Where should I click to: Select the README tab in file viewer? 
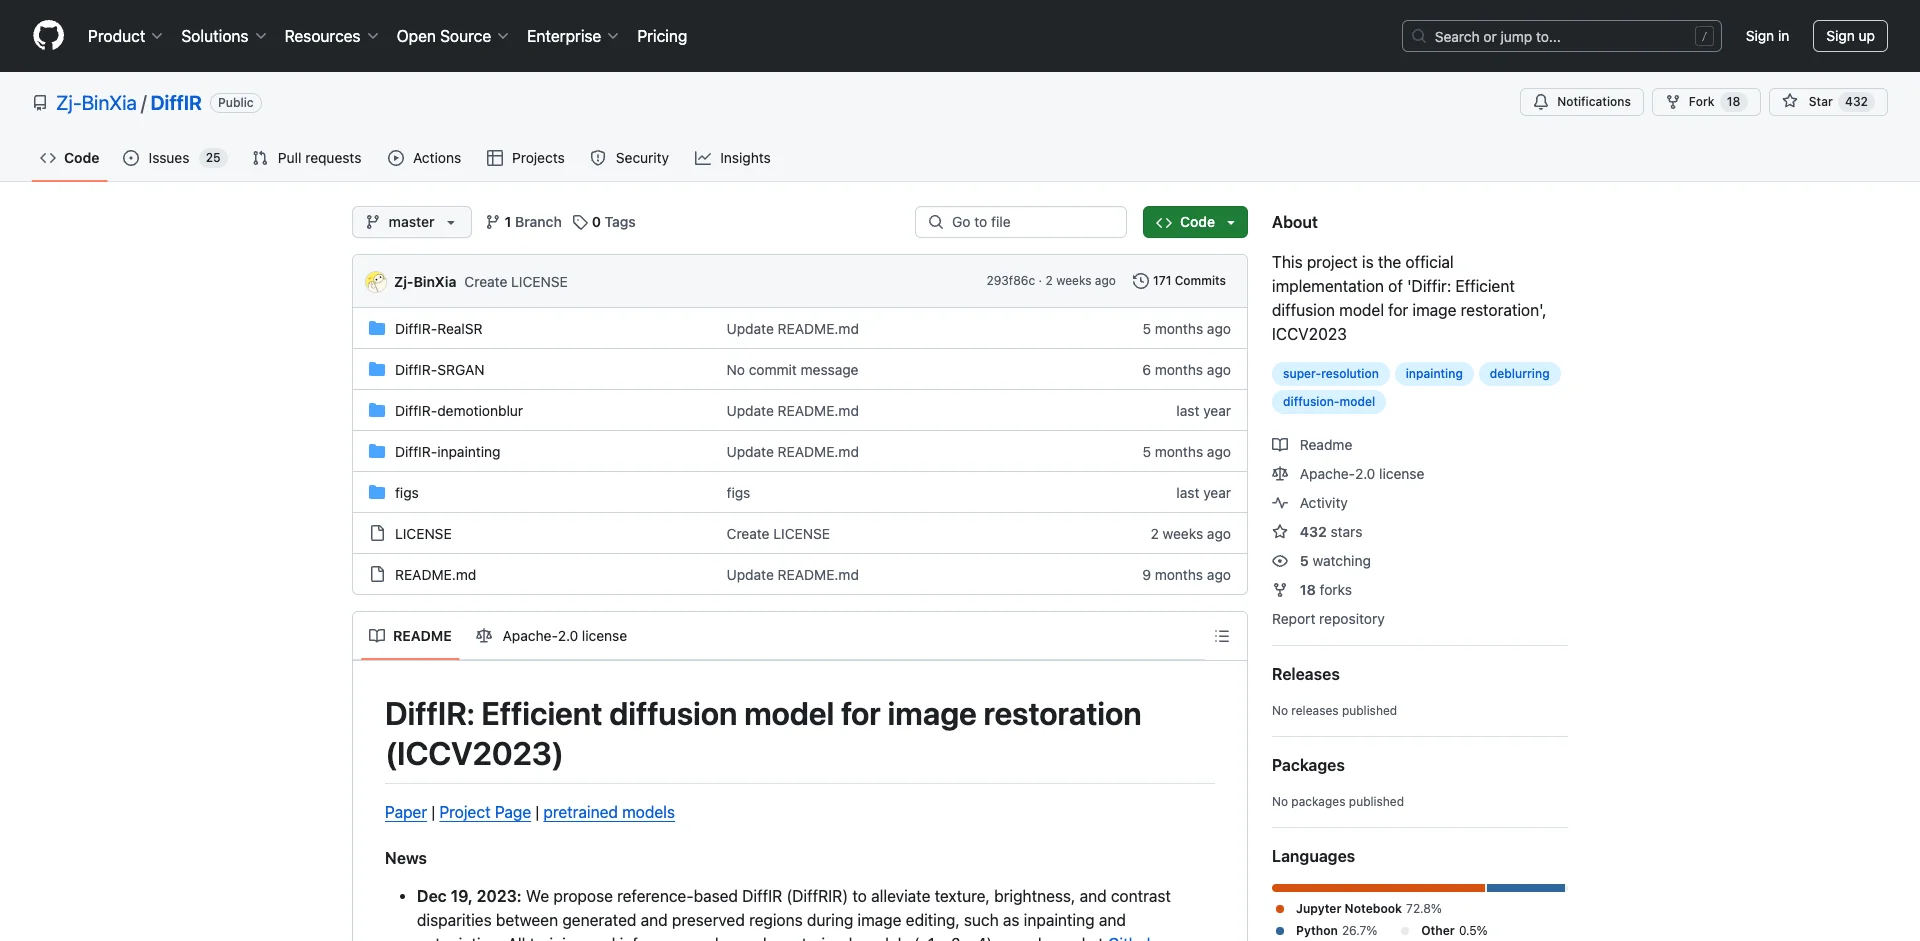click(410, 636)
